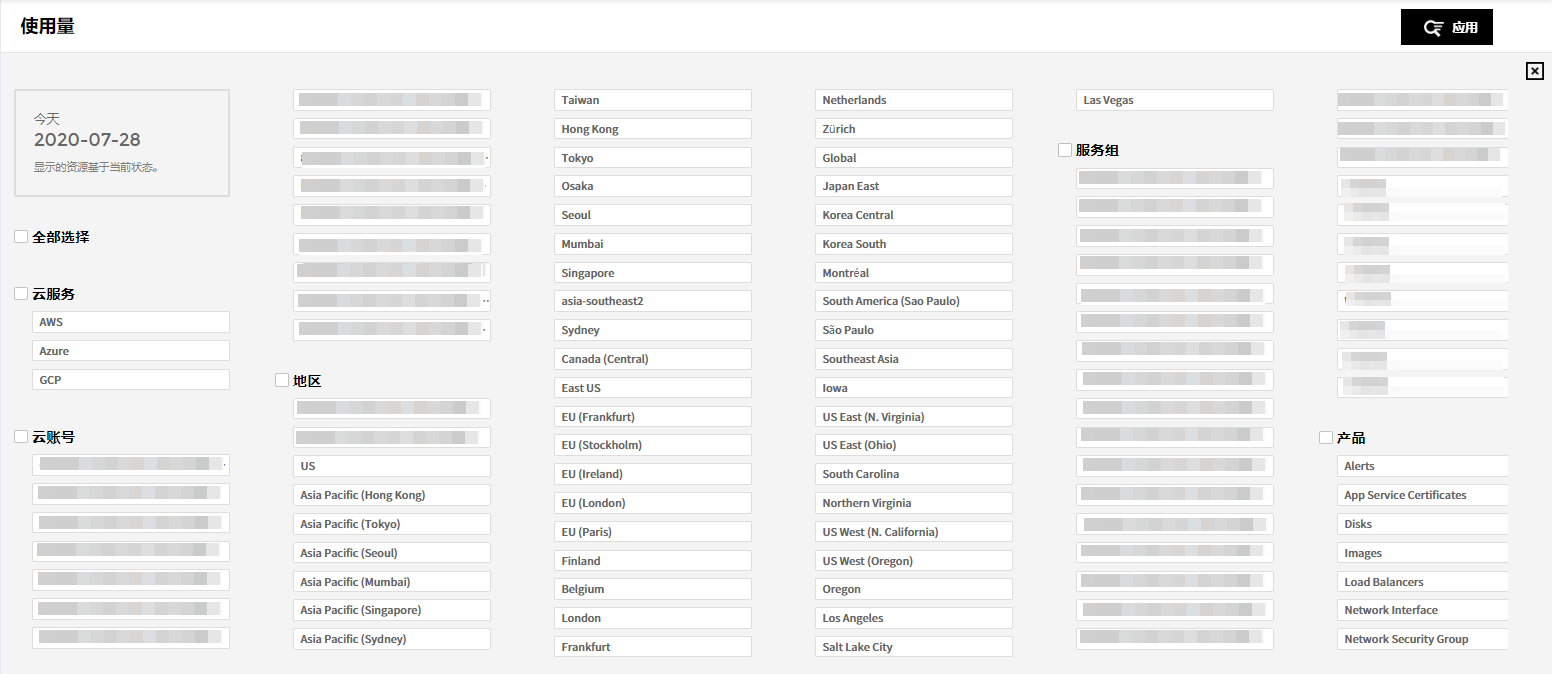Screen dimensions: 1552x674
Task: Select the Korea Central region
Action: click(914, 215)
